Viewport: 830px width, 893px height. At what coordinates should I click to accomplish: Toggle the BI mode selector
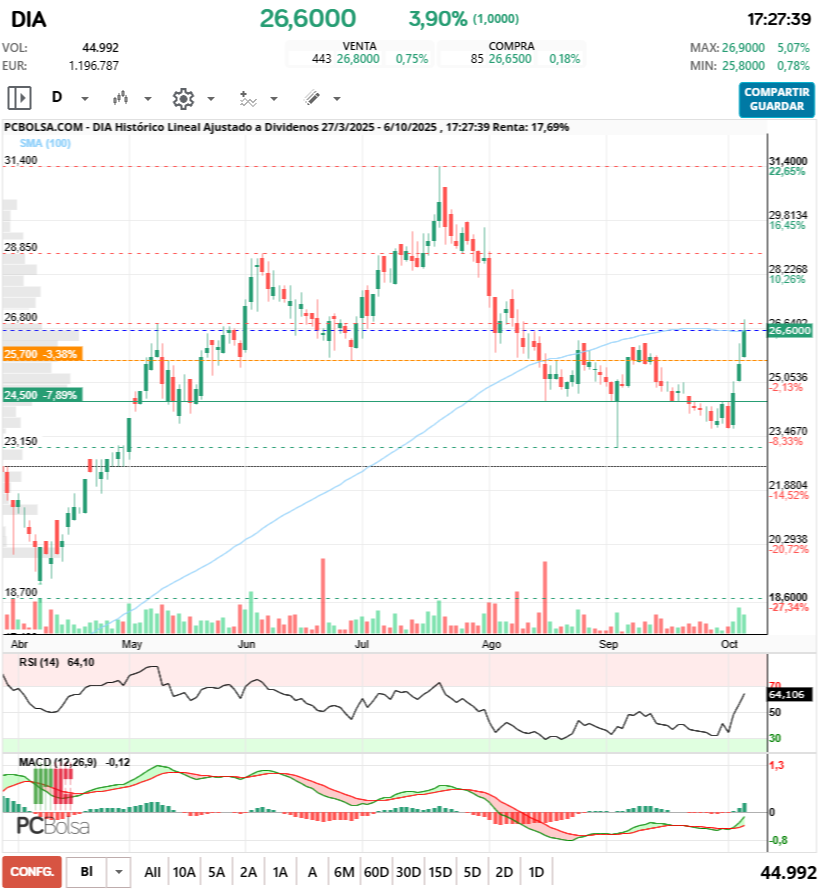pos(86,871)
